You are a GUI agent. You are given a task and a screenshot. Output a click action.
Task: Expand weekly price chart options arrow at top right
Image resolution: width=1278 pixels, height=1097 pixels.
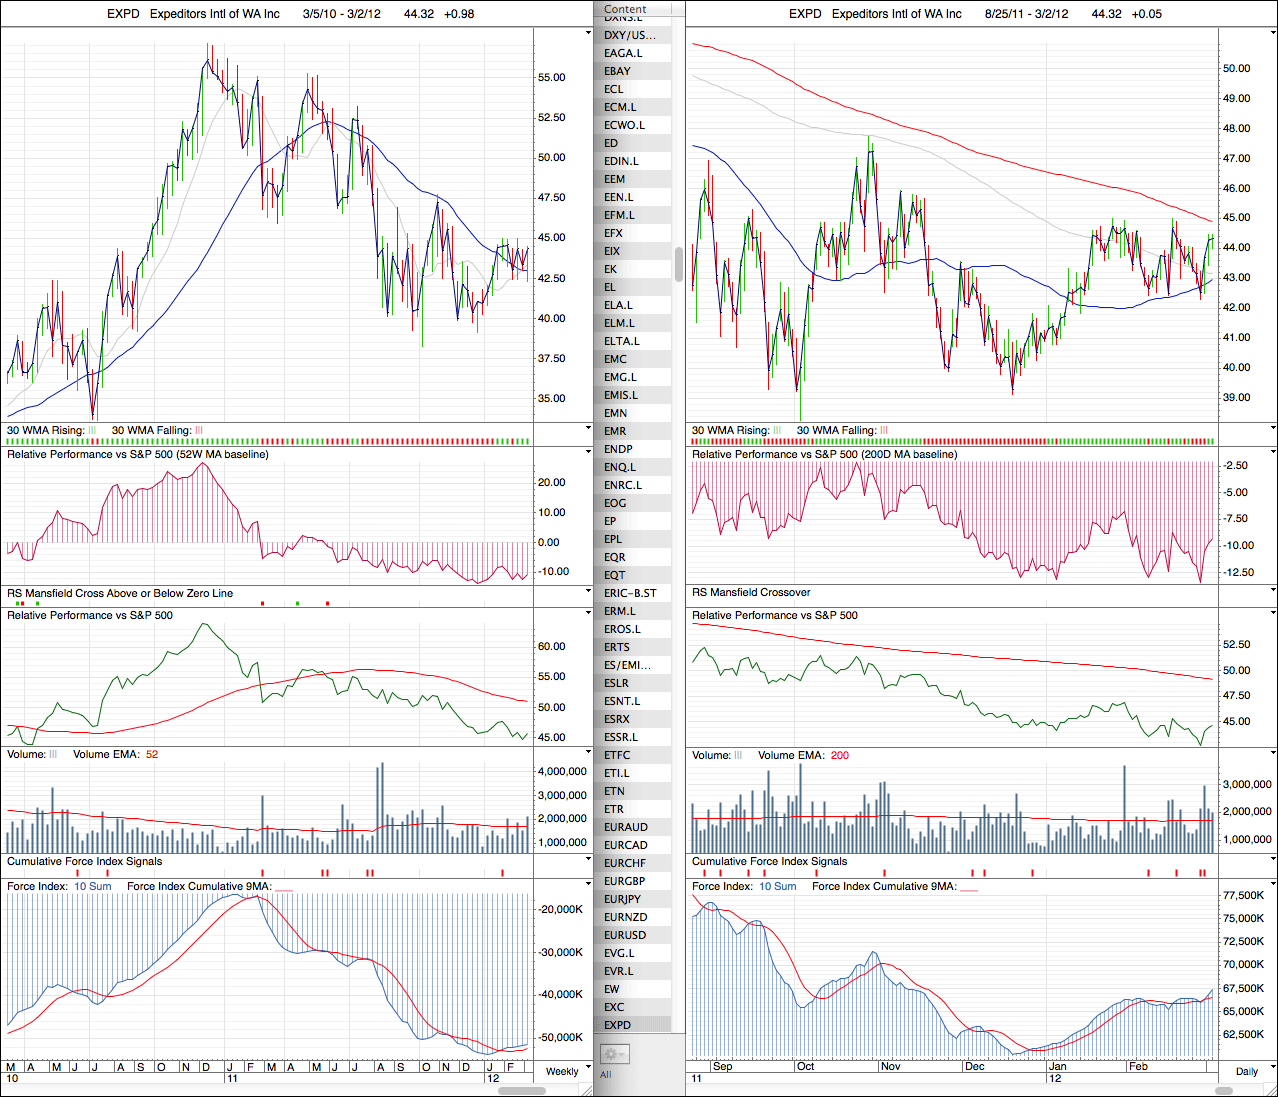pos(588,33)
